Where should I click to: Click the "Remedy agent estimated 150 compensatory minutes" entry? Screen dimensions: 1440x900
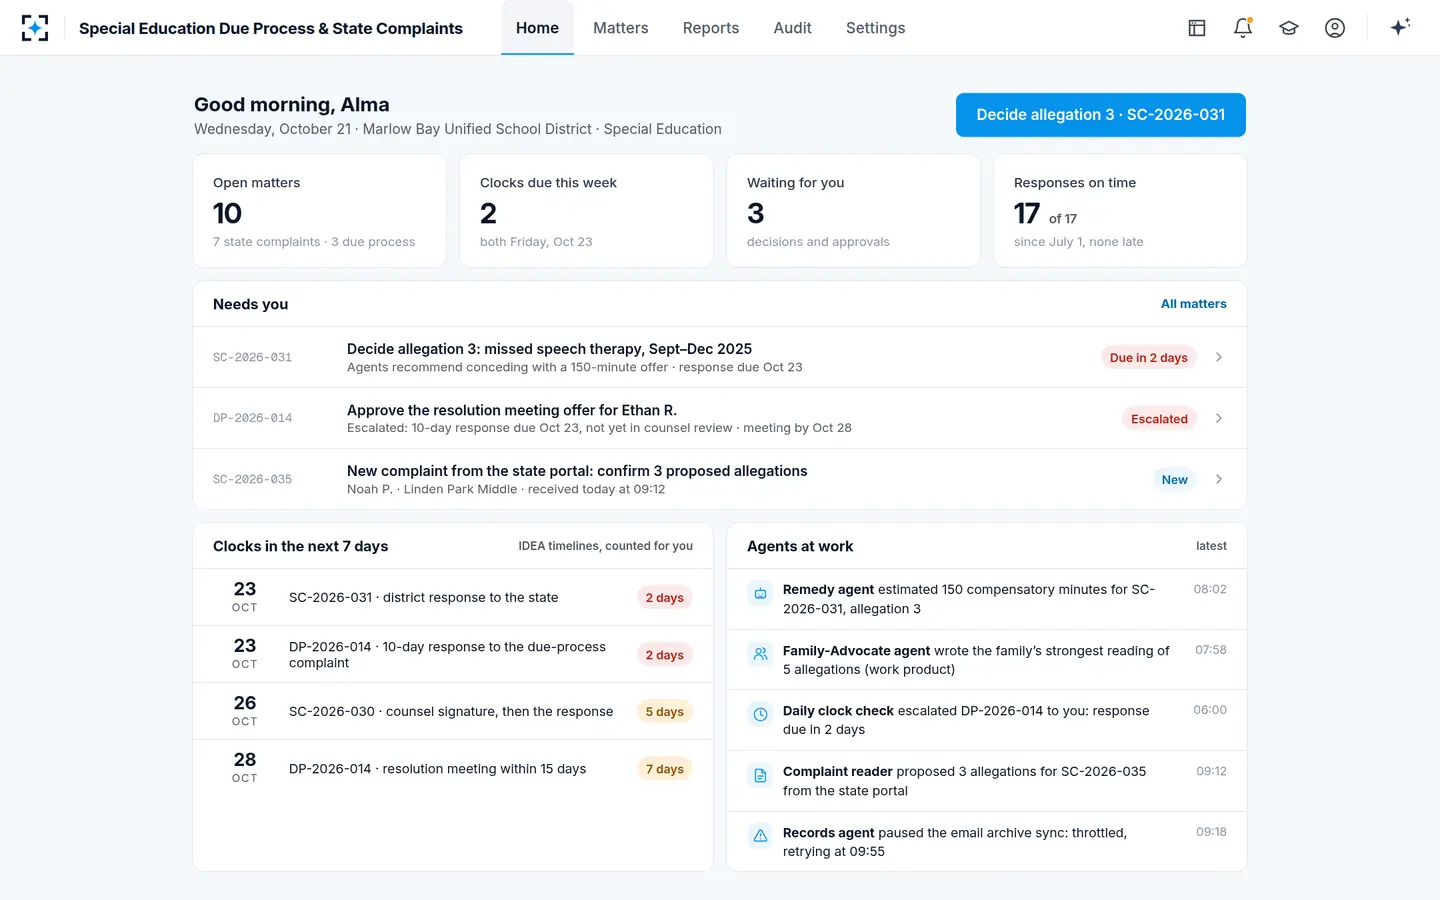click(987, 599)
